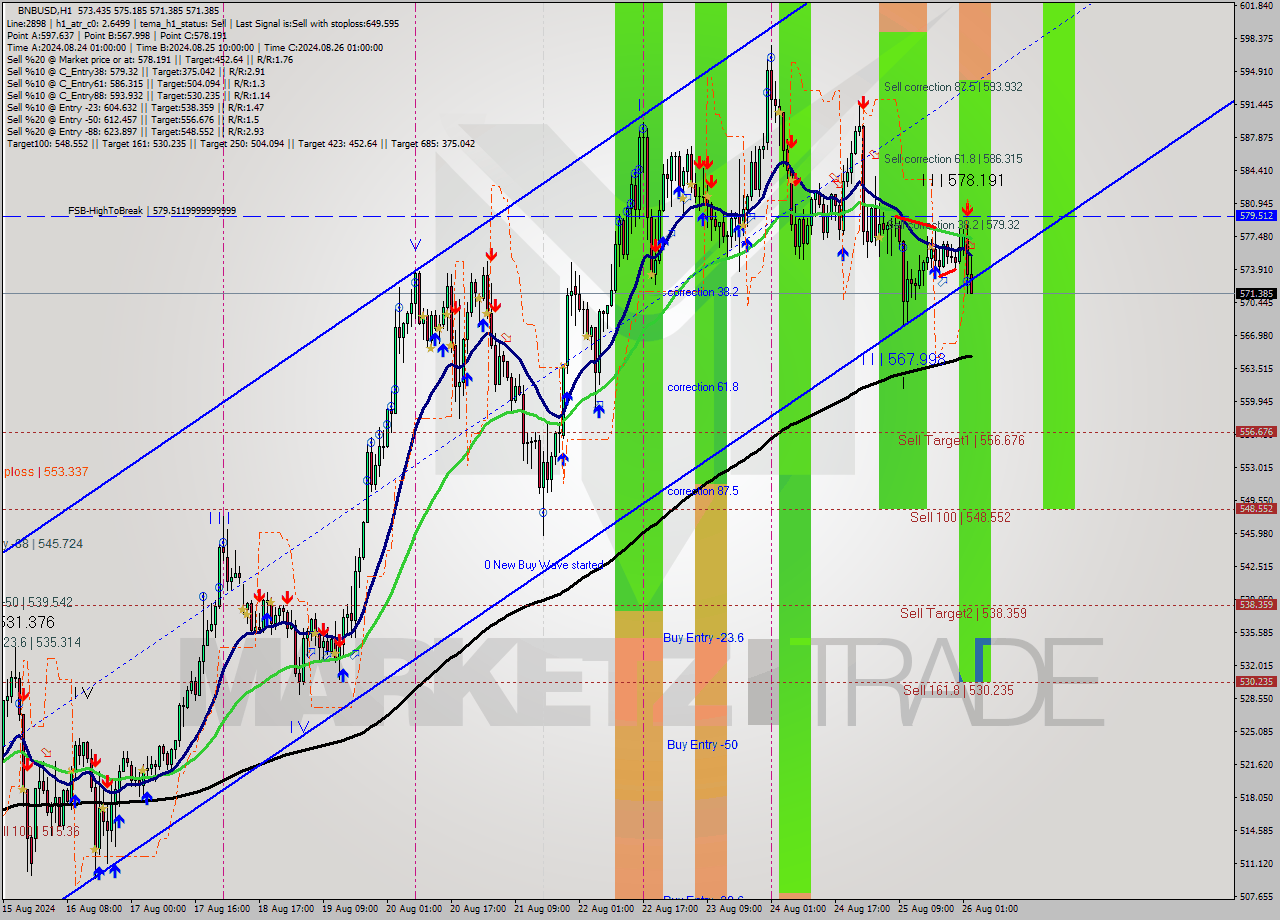Click the red 556.676 price tag on axis
Screen dimensions: 1280x920
(x=1256, y=432)
